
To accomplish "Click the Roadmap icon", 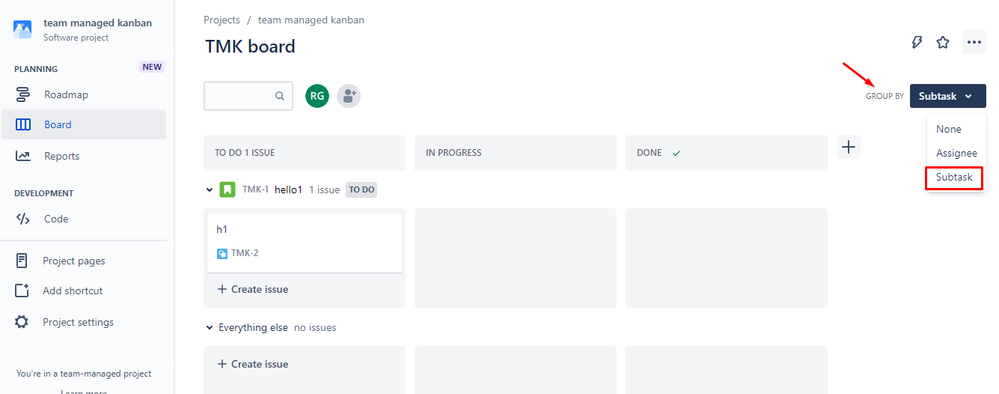I will pos(23,95).
